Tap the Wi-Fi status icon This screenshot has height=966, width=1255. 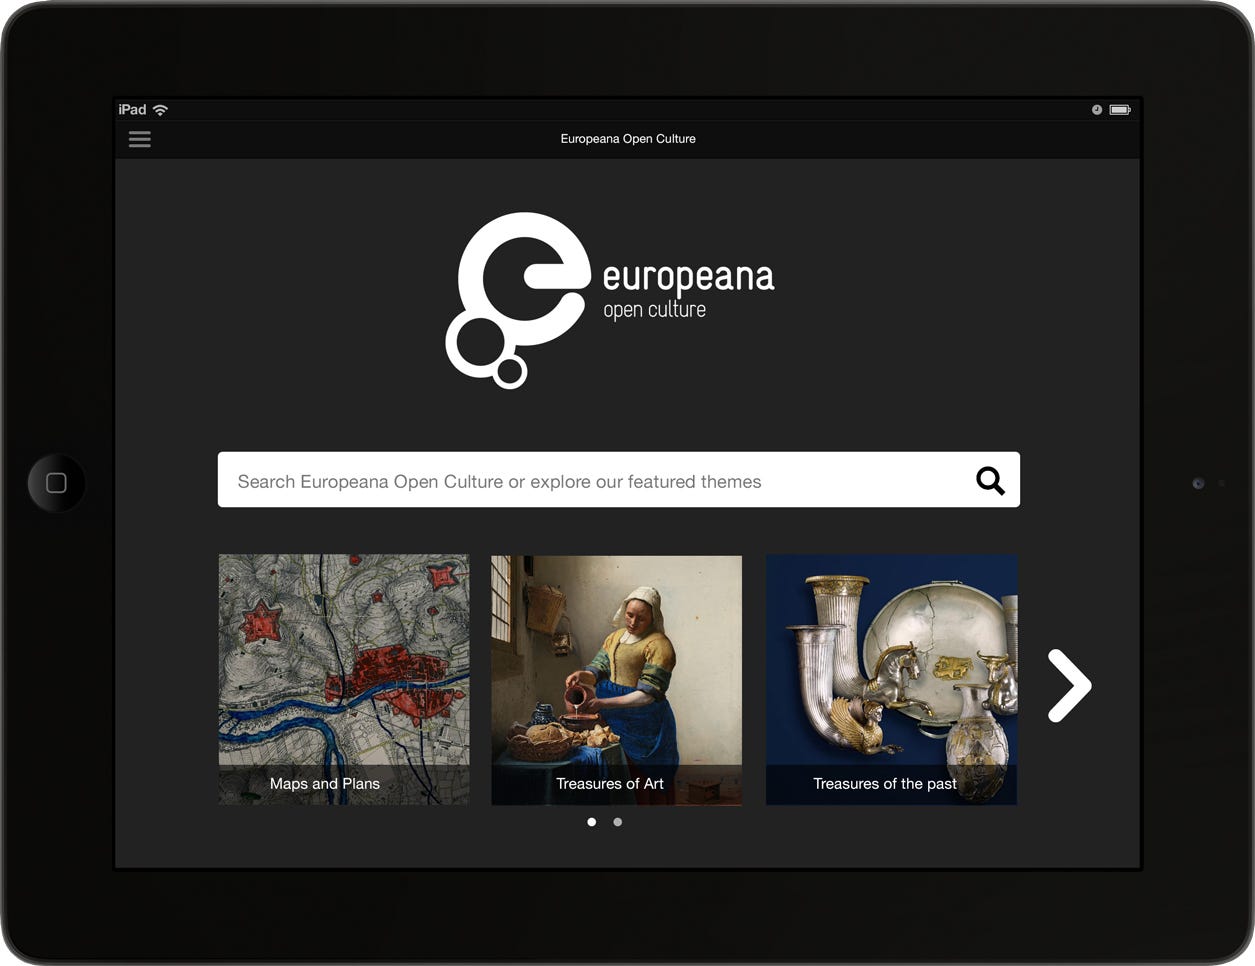pos(160,110)
